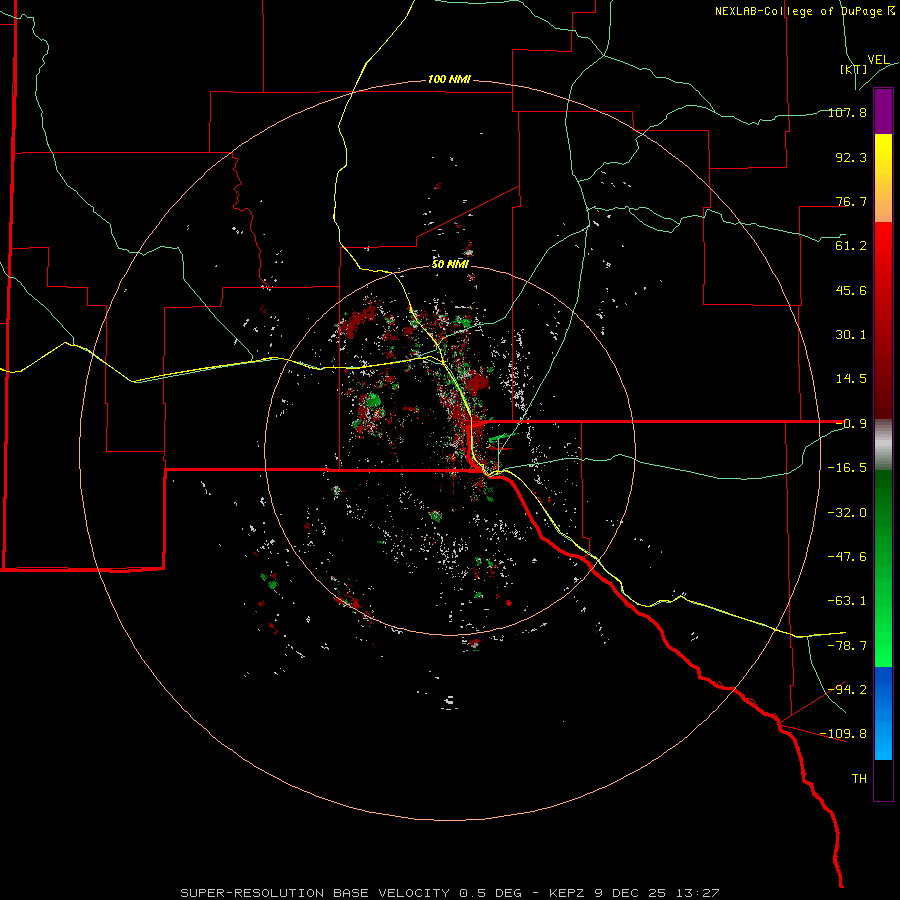Click the 45.6 value on velocity scale
Viewport: 900px width, 900px height.
[851, 290]
